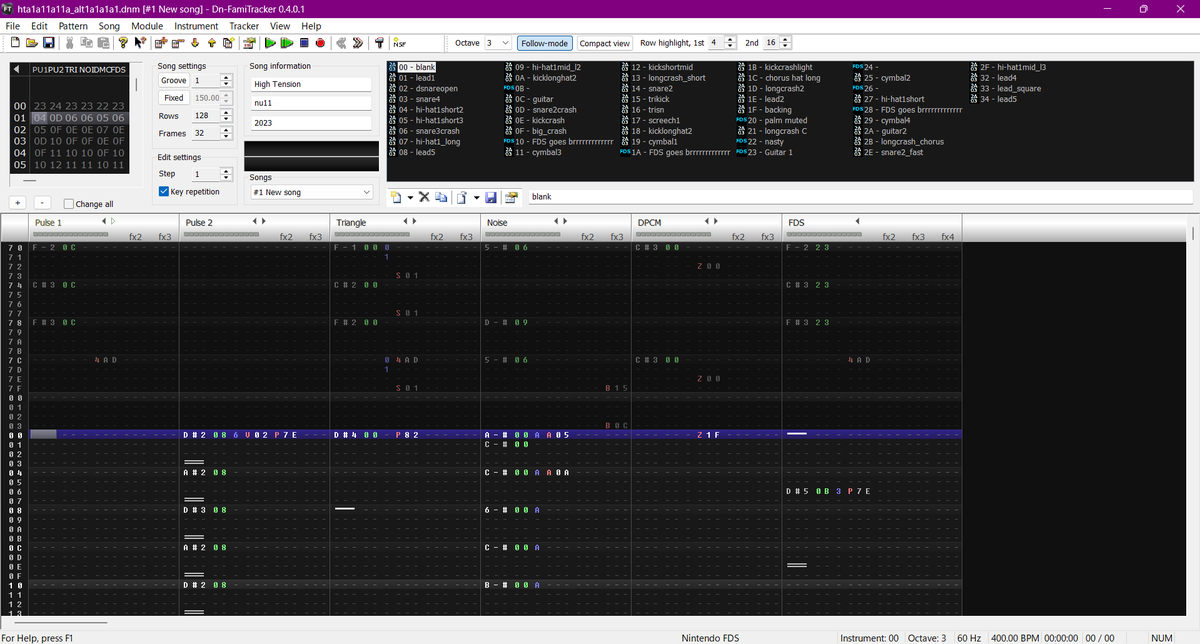This screenshot has width=1200, height=644.
Task: Open the Instrument menu
Action: click(196, 26)
